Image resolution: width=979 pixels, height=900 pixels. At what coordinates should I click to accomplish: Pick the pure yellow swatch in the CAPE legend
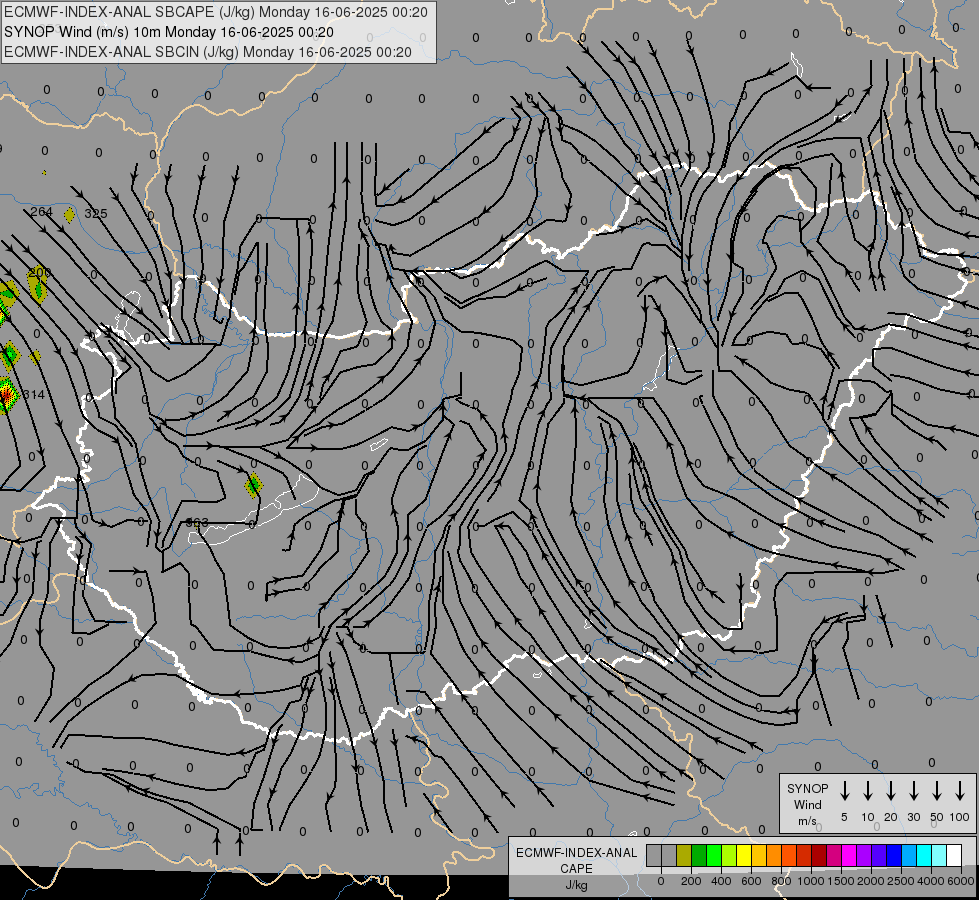tap(744, 855)
